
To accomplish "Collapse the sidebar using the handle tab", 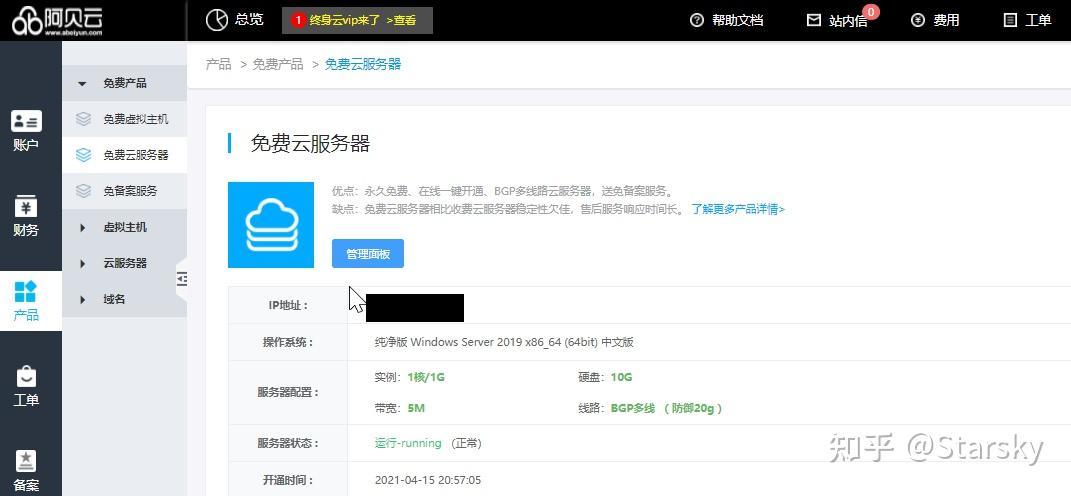I will click(x=182, y=278).
